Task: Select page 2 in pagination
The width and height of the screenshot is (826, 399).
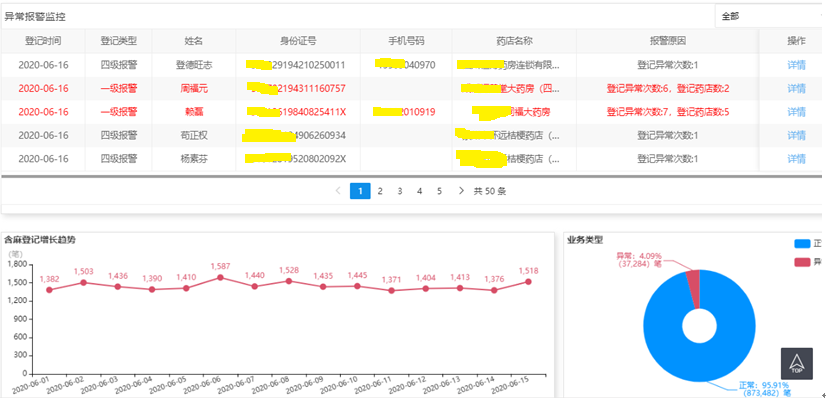Action: pos(380,191)
